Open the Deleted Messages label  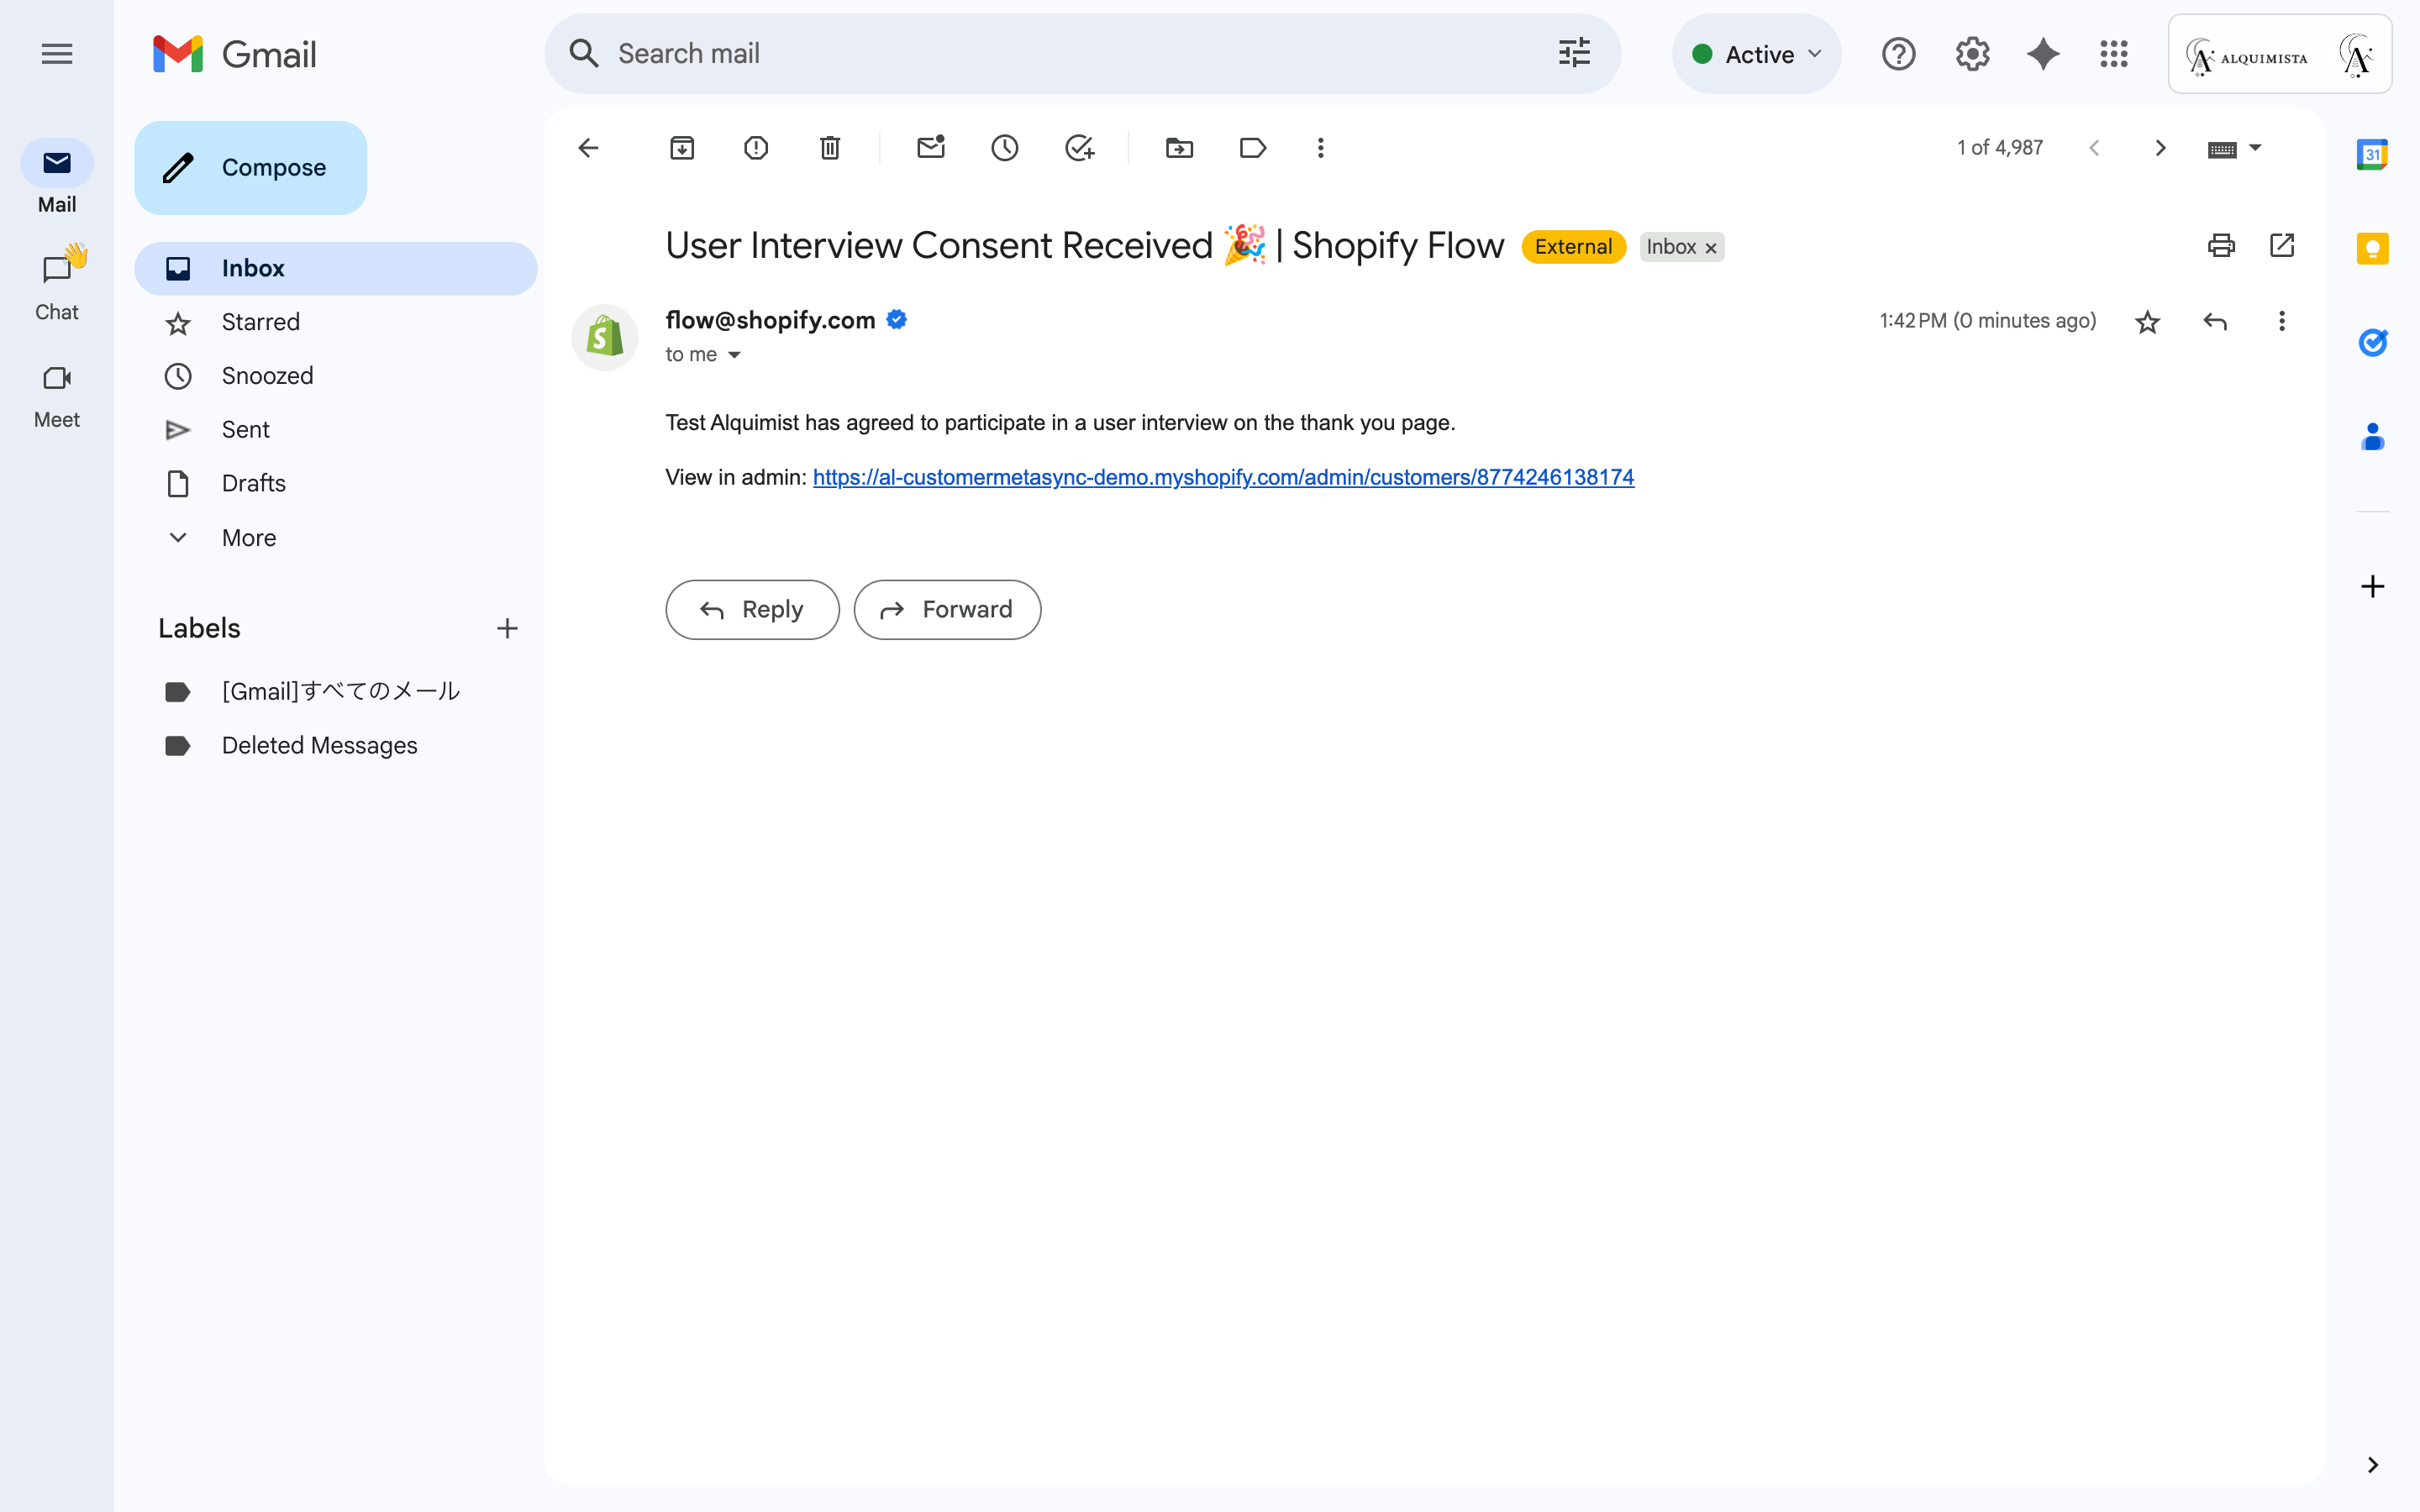pos(336,745)
